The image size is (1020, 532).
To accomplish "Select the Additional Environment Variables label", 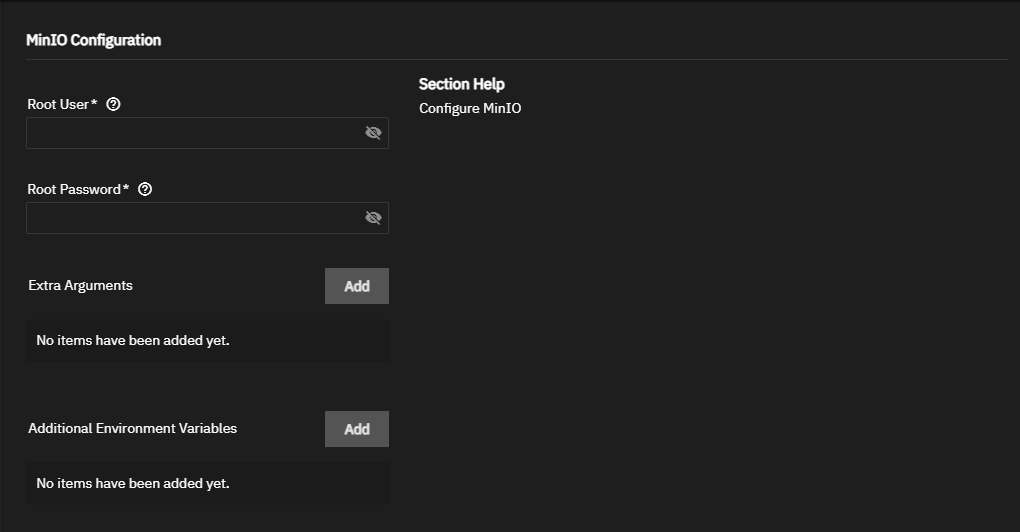I will coord(133,429).
